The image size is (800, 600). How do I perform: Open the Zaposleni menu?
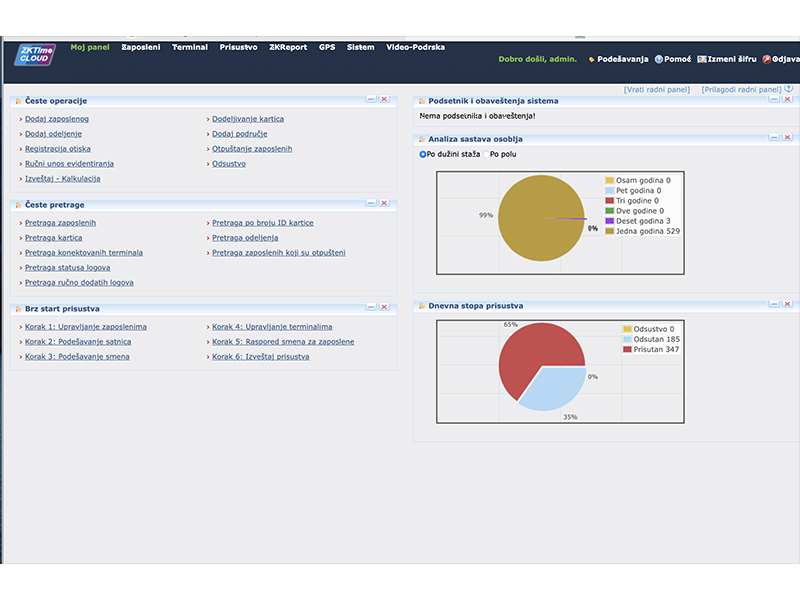coord(140,47)
